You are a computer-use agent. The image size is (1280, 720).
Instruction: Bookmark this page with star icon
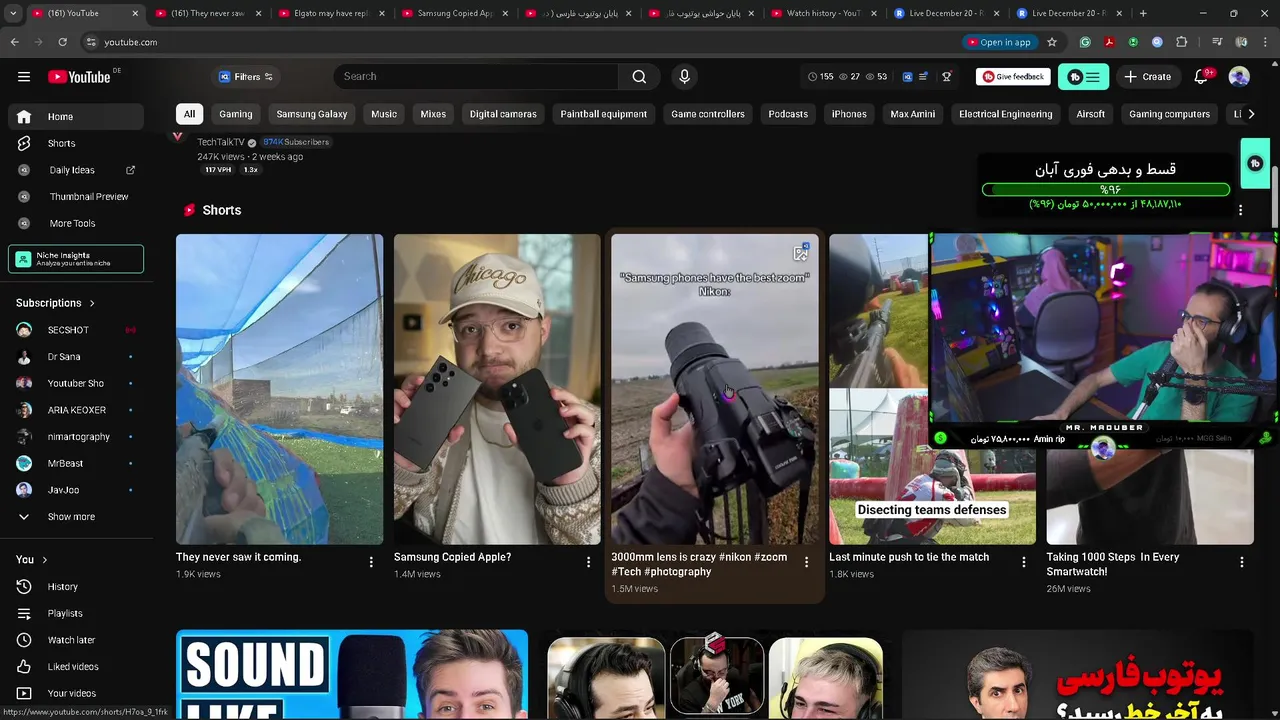coord(1052,42)
